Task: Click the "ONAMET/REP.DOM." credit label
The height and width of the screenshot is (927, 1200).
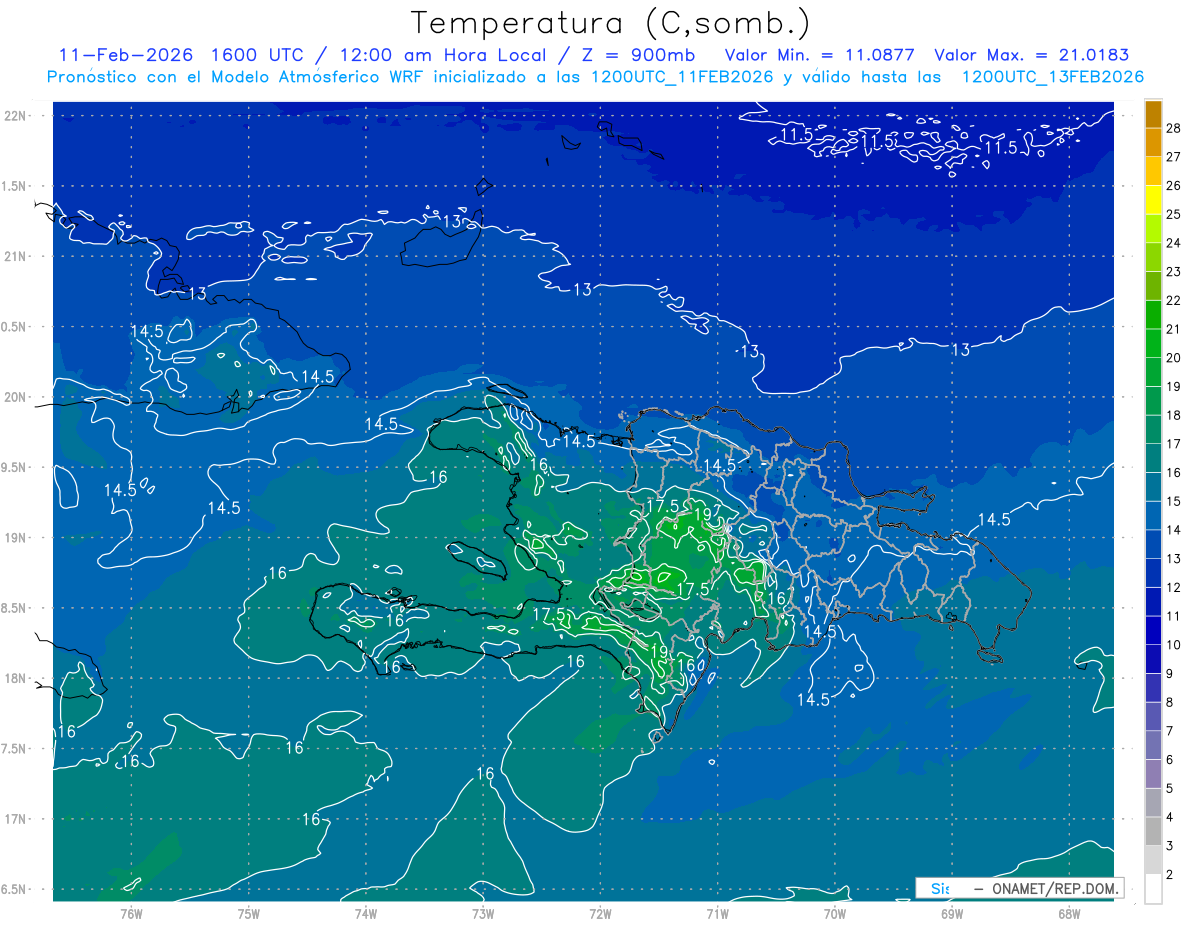Action: pyautogui.click(x=1054, y=888)
